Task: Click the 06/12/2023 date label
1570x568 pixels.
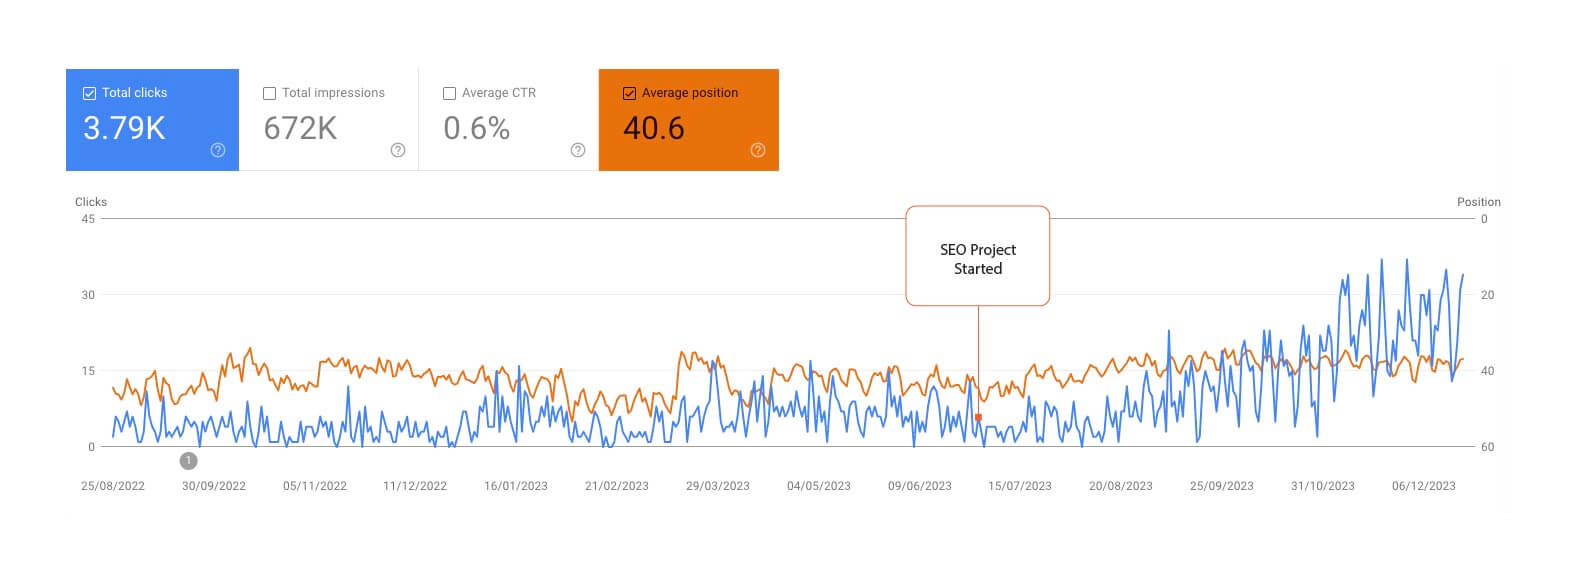Action: click(x=1424, y=486)
